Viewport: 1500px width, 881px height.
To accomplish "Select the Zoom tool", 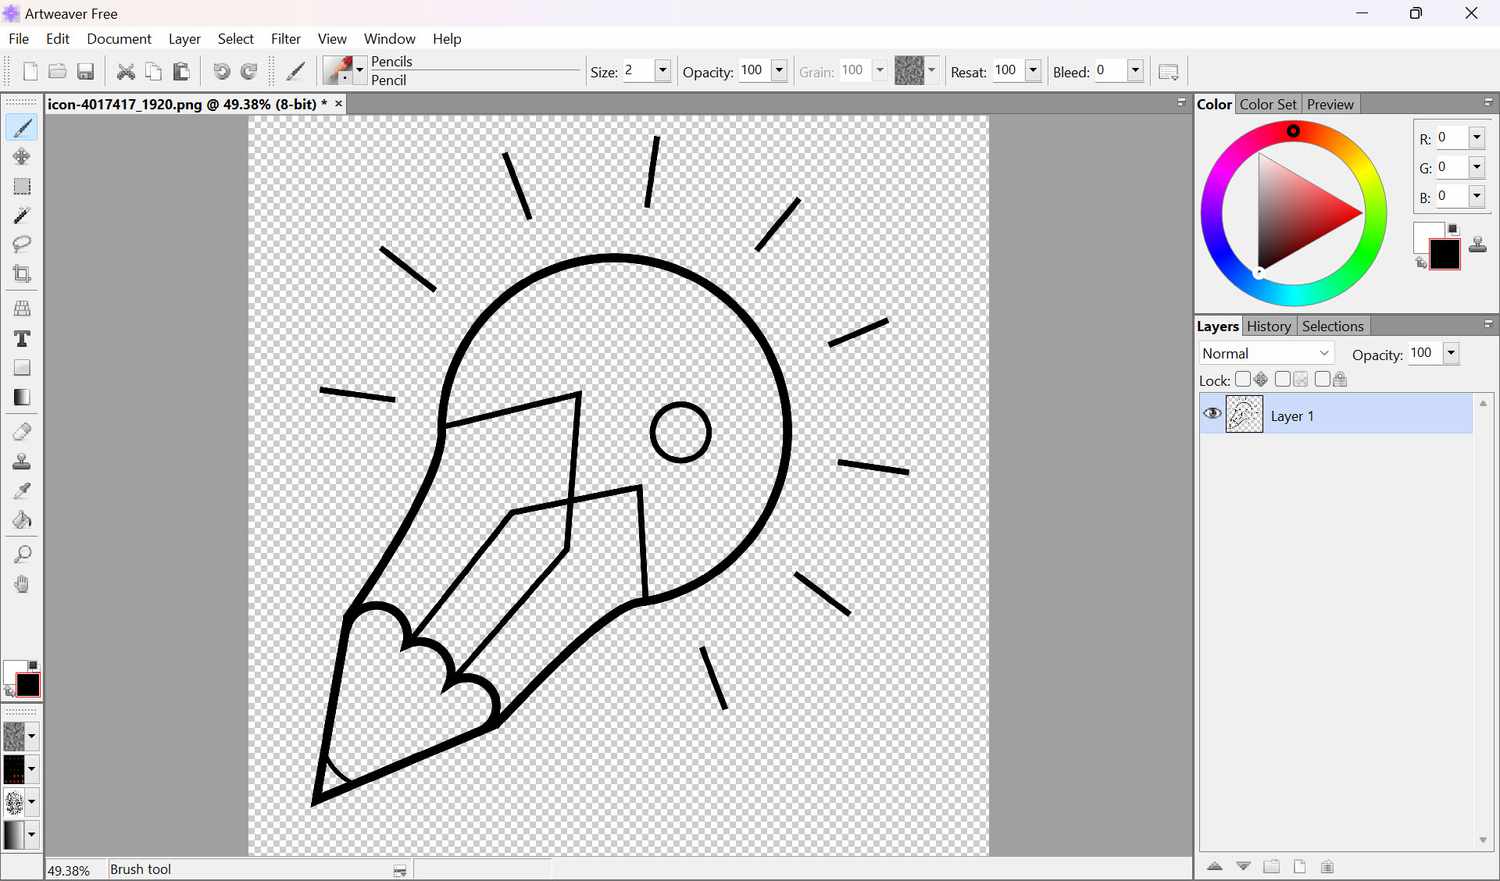I will (x=22, y=555).
